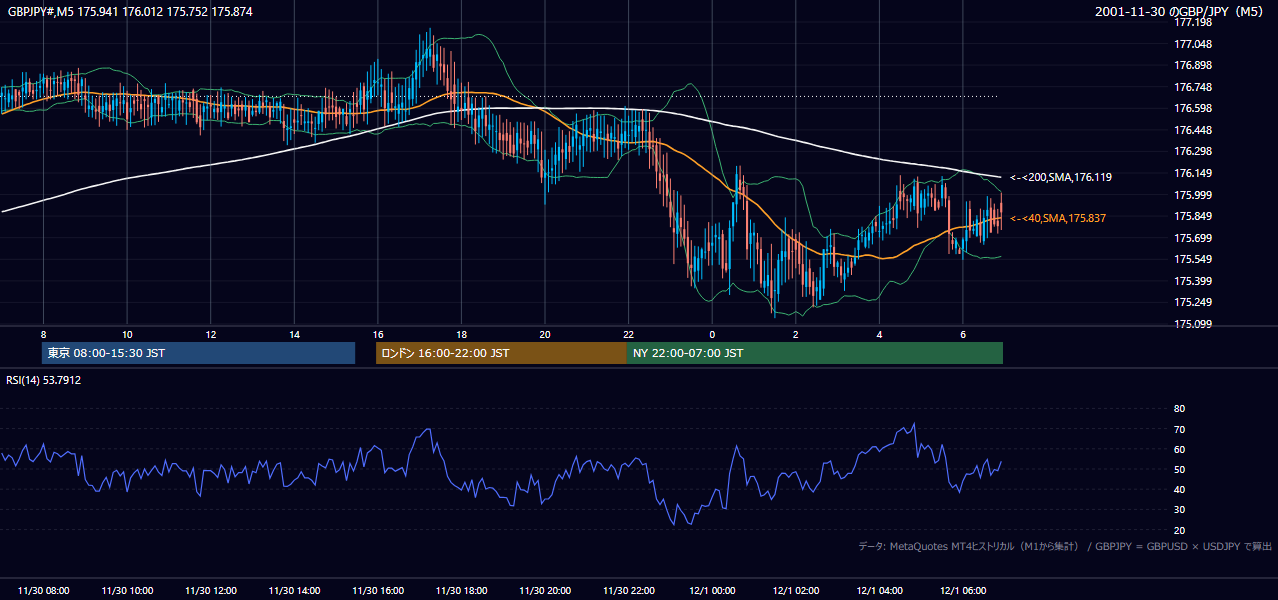Click the 177.048 price axis label
Screen dimensions: 1278x600
click(x=1193, y=45)
